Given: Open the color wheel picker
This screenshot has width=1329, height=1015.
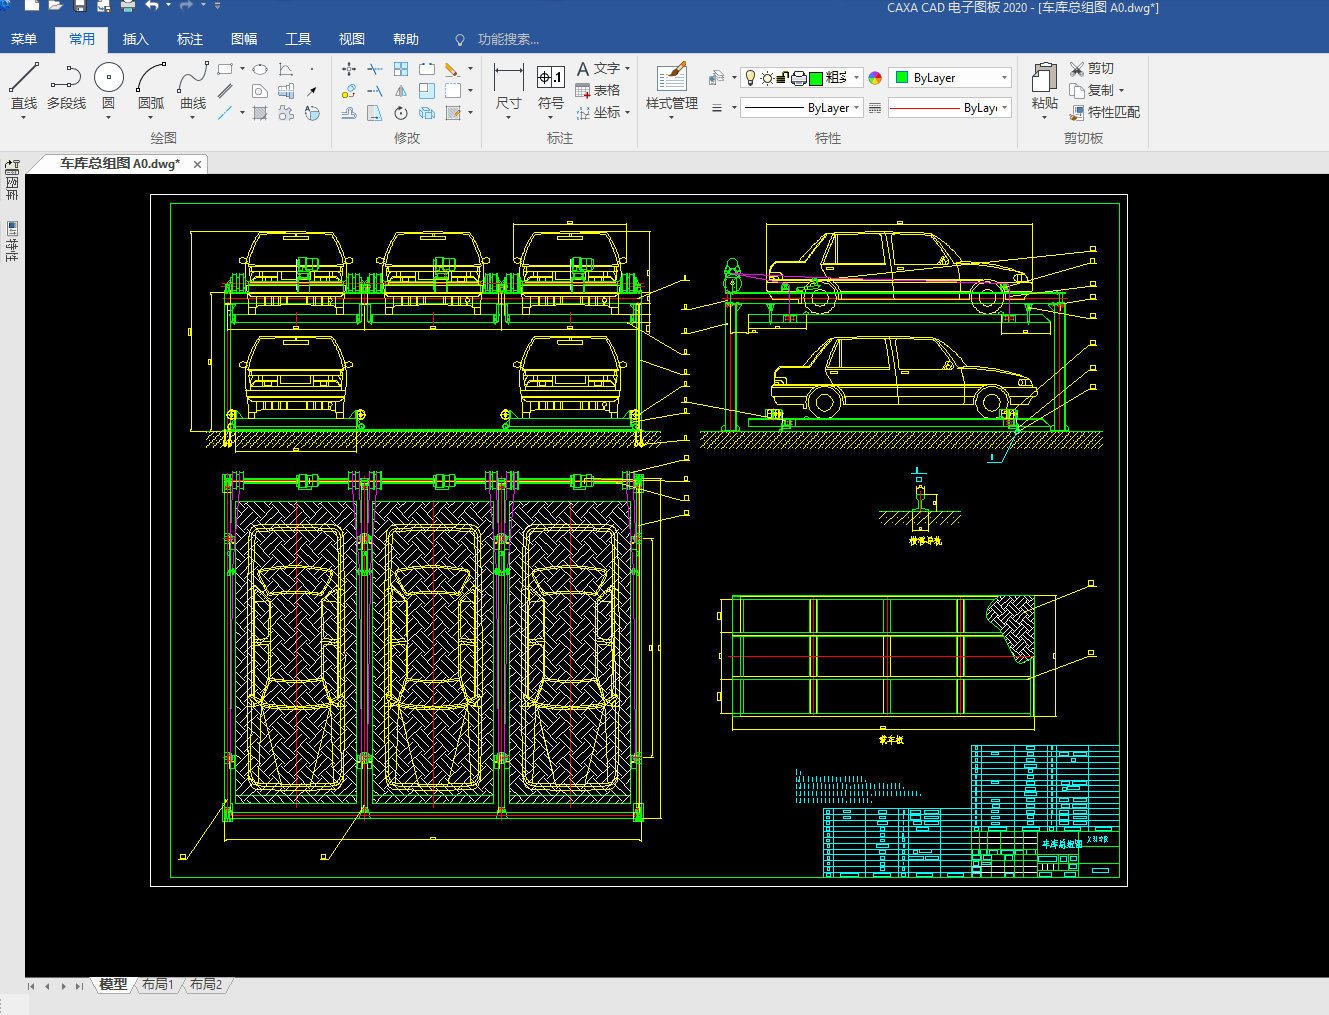Looking at the screenshot, I should click(x=875, y=78).
